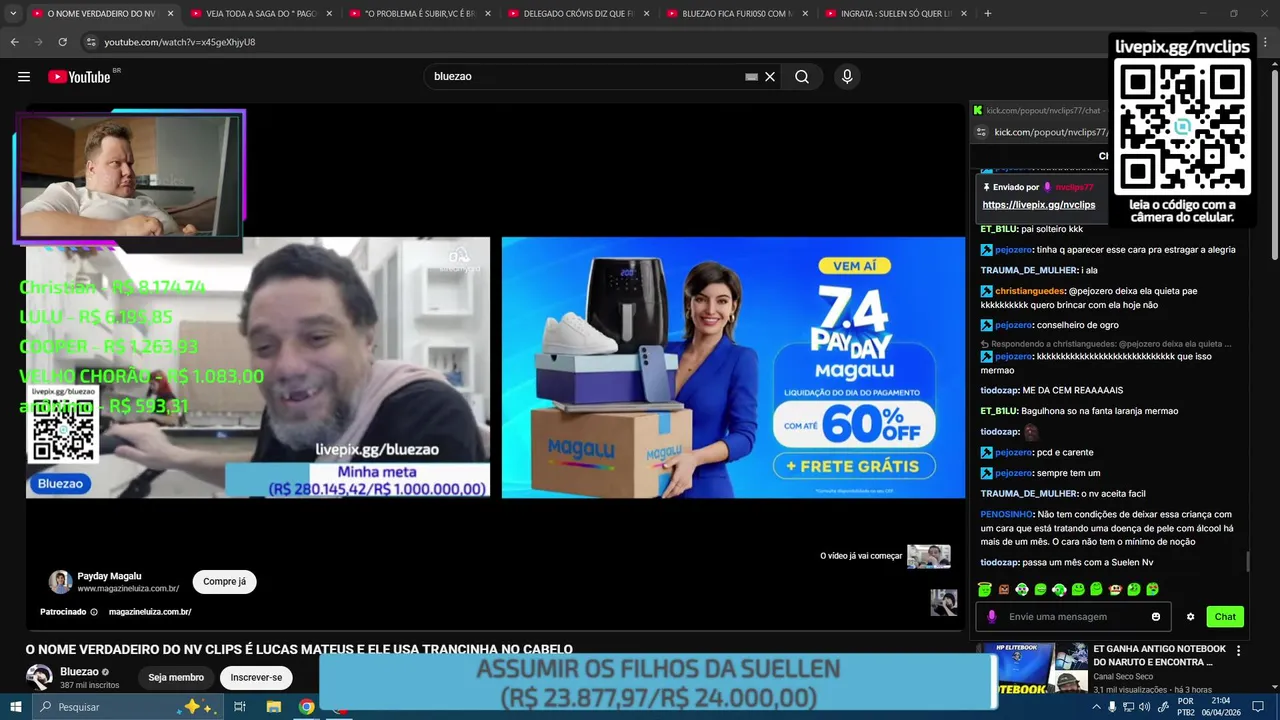Reload the YouTube page
Screen dimensions: 1280x720
click(x=62, y=42)
